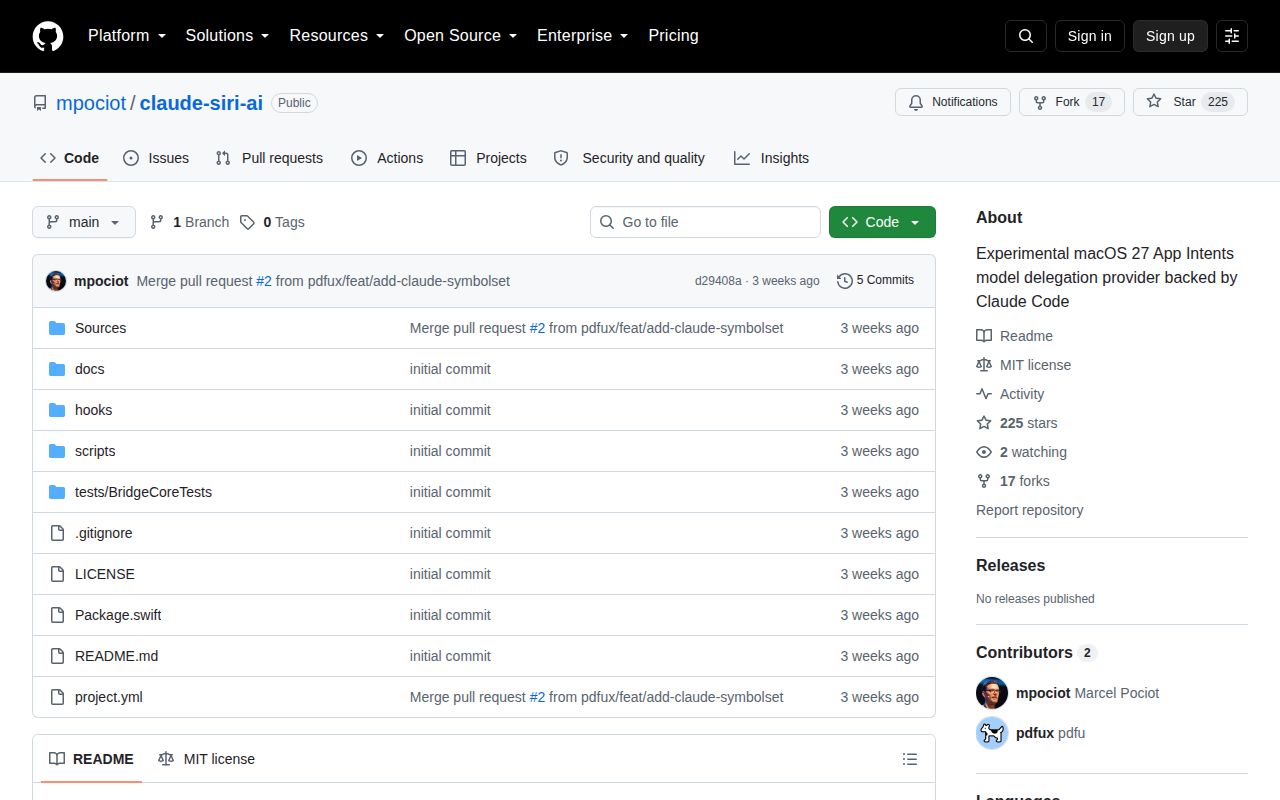1280x800 pixels.
Task: Open the Pricing link
Action: (x=673, y=36)
